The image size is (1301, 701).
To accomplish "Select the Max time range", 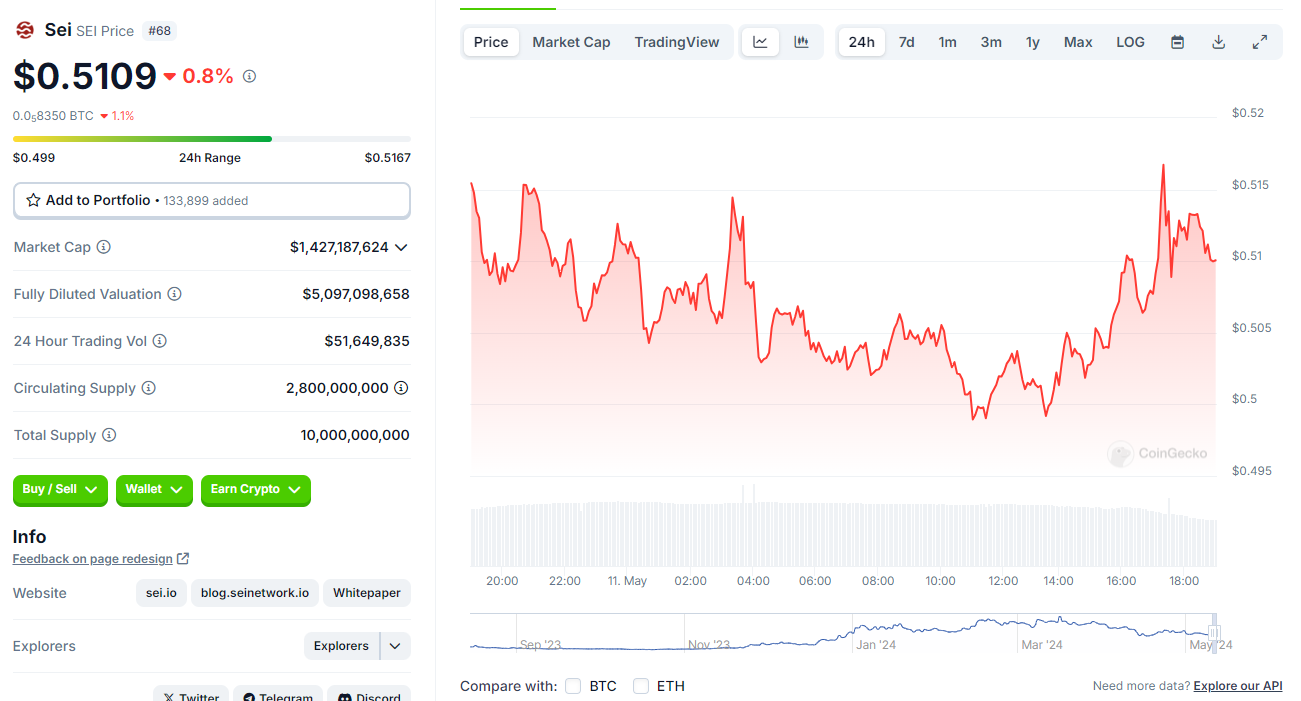I will tap(1078, 42).
